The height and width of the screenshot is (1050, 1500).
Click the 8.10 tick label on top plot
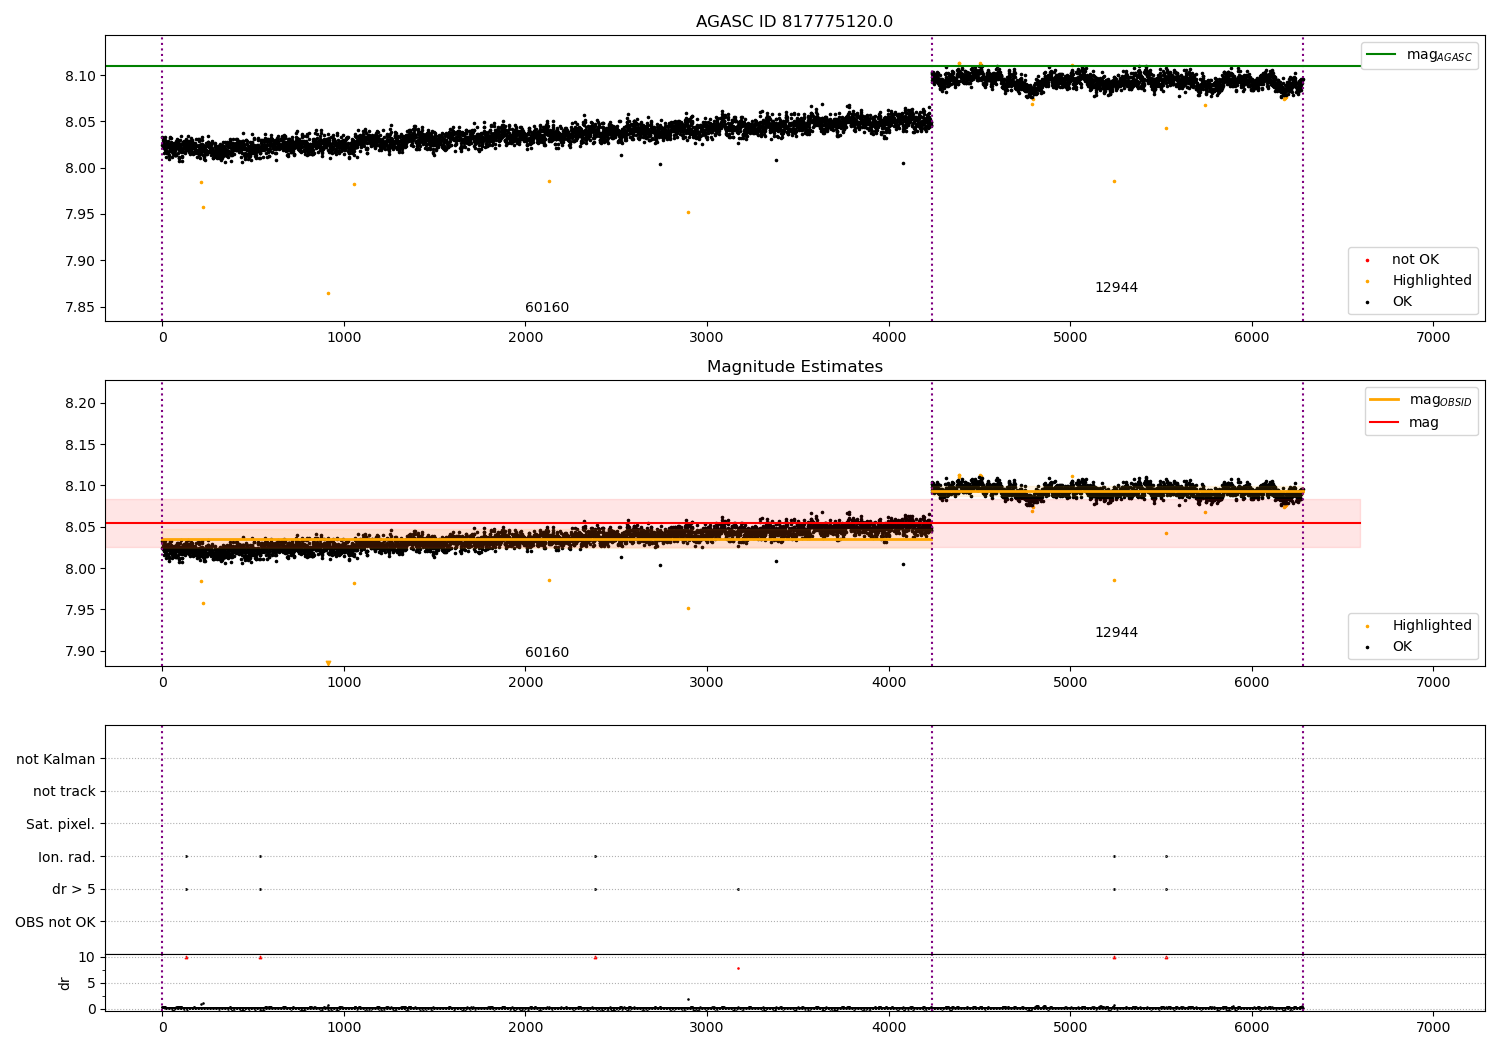pos(80,76)
